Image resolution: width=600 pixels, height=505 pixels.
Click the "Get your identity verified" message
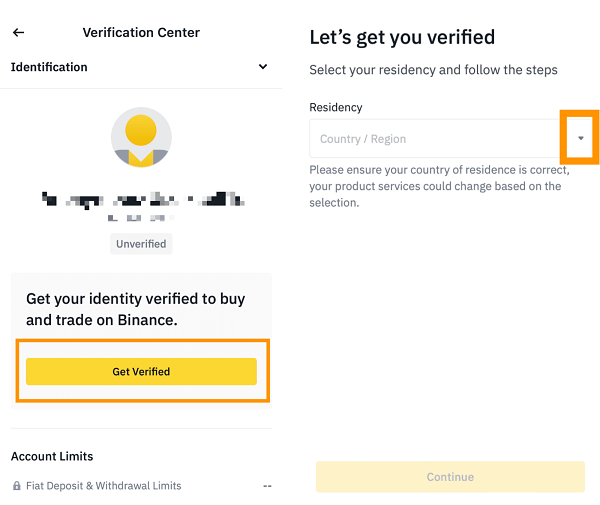[x=135, y=309]
